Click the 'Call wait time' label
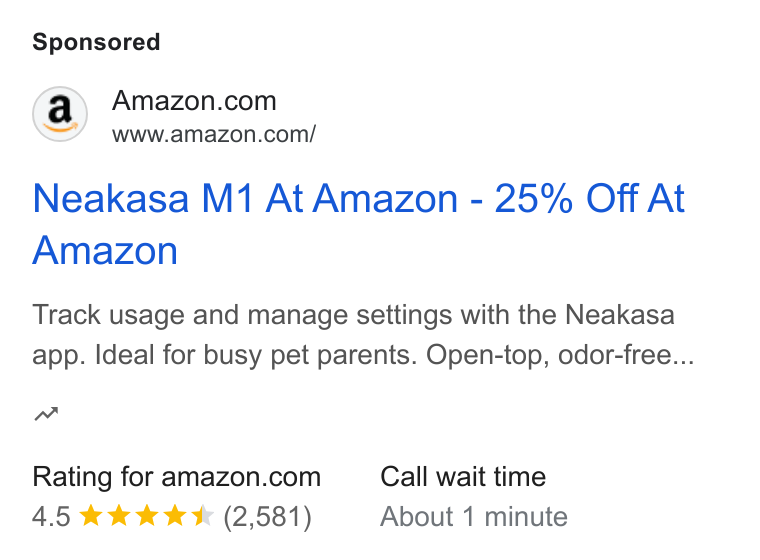 tap(463, 477)
